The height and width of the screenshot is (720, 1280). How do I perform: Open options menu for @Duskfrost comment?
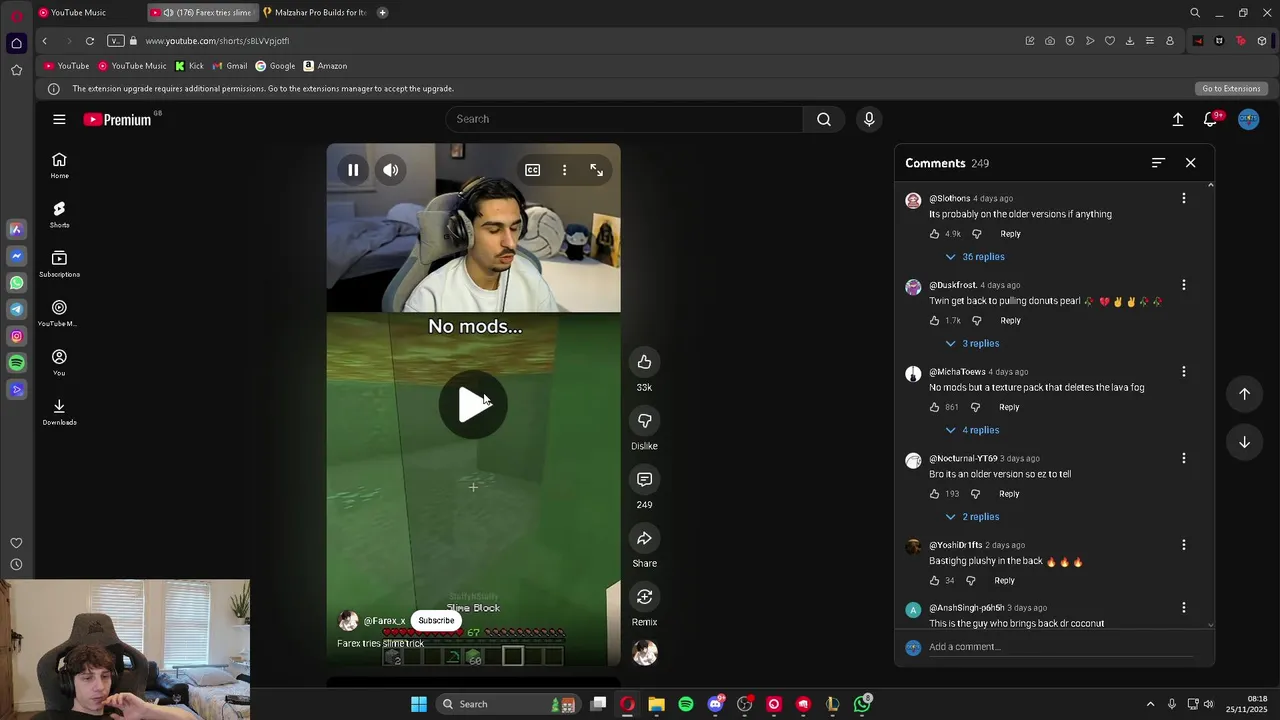pyautogui.click(x=1183, y=285)
